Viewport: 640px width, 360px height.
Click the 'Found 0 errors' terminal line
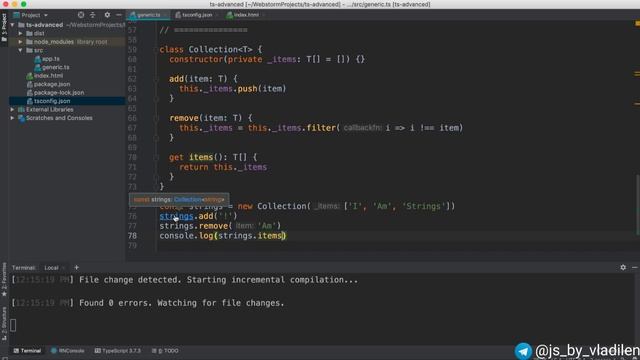pyautogui.click(x=147, y=303)
